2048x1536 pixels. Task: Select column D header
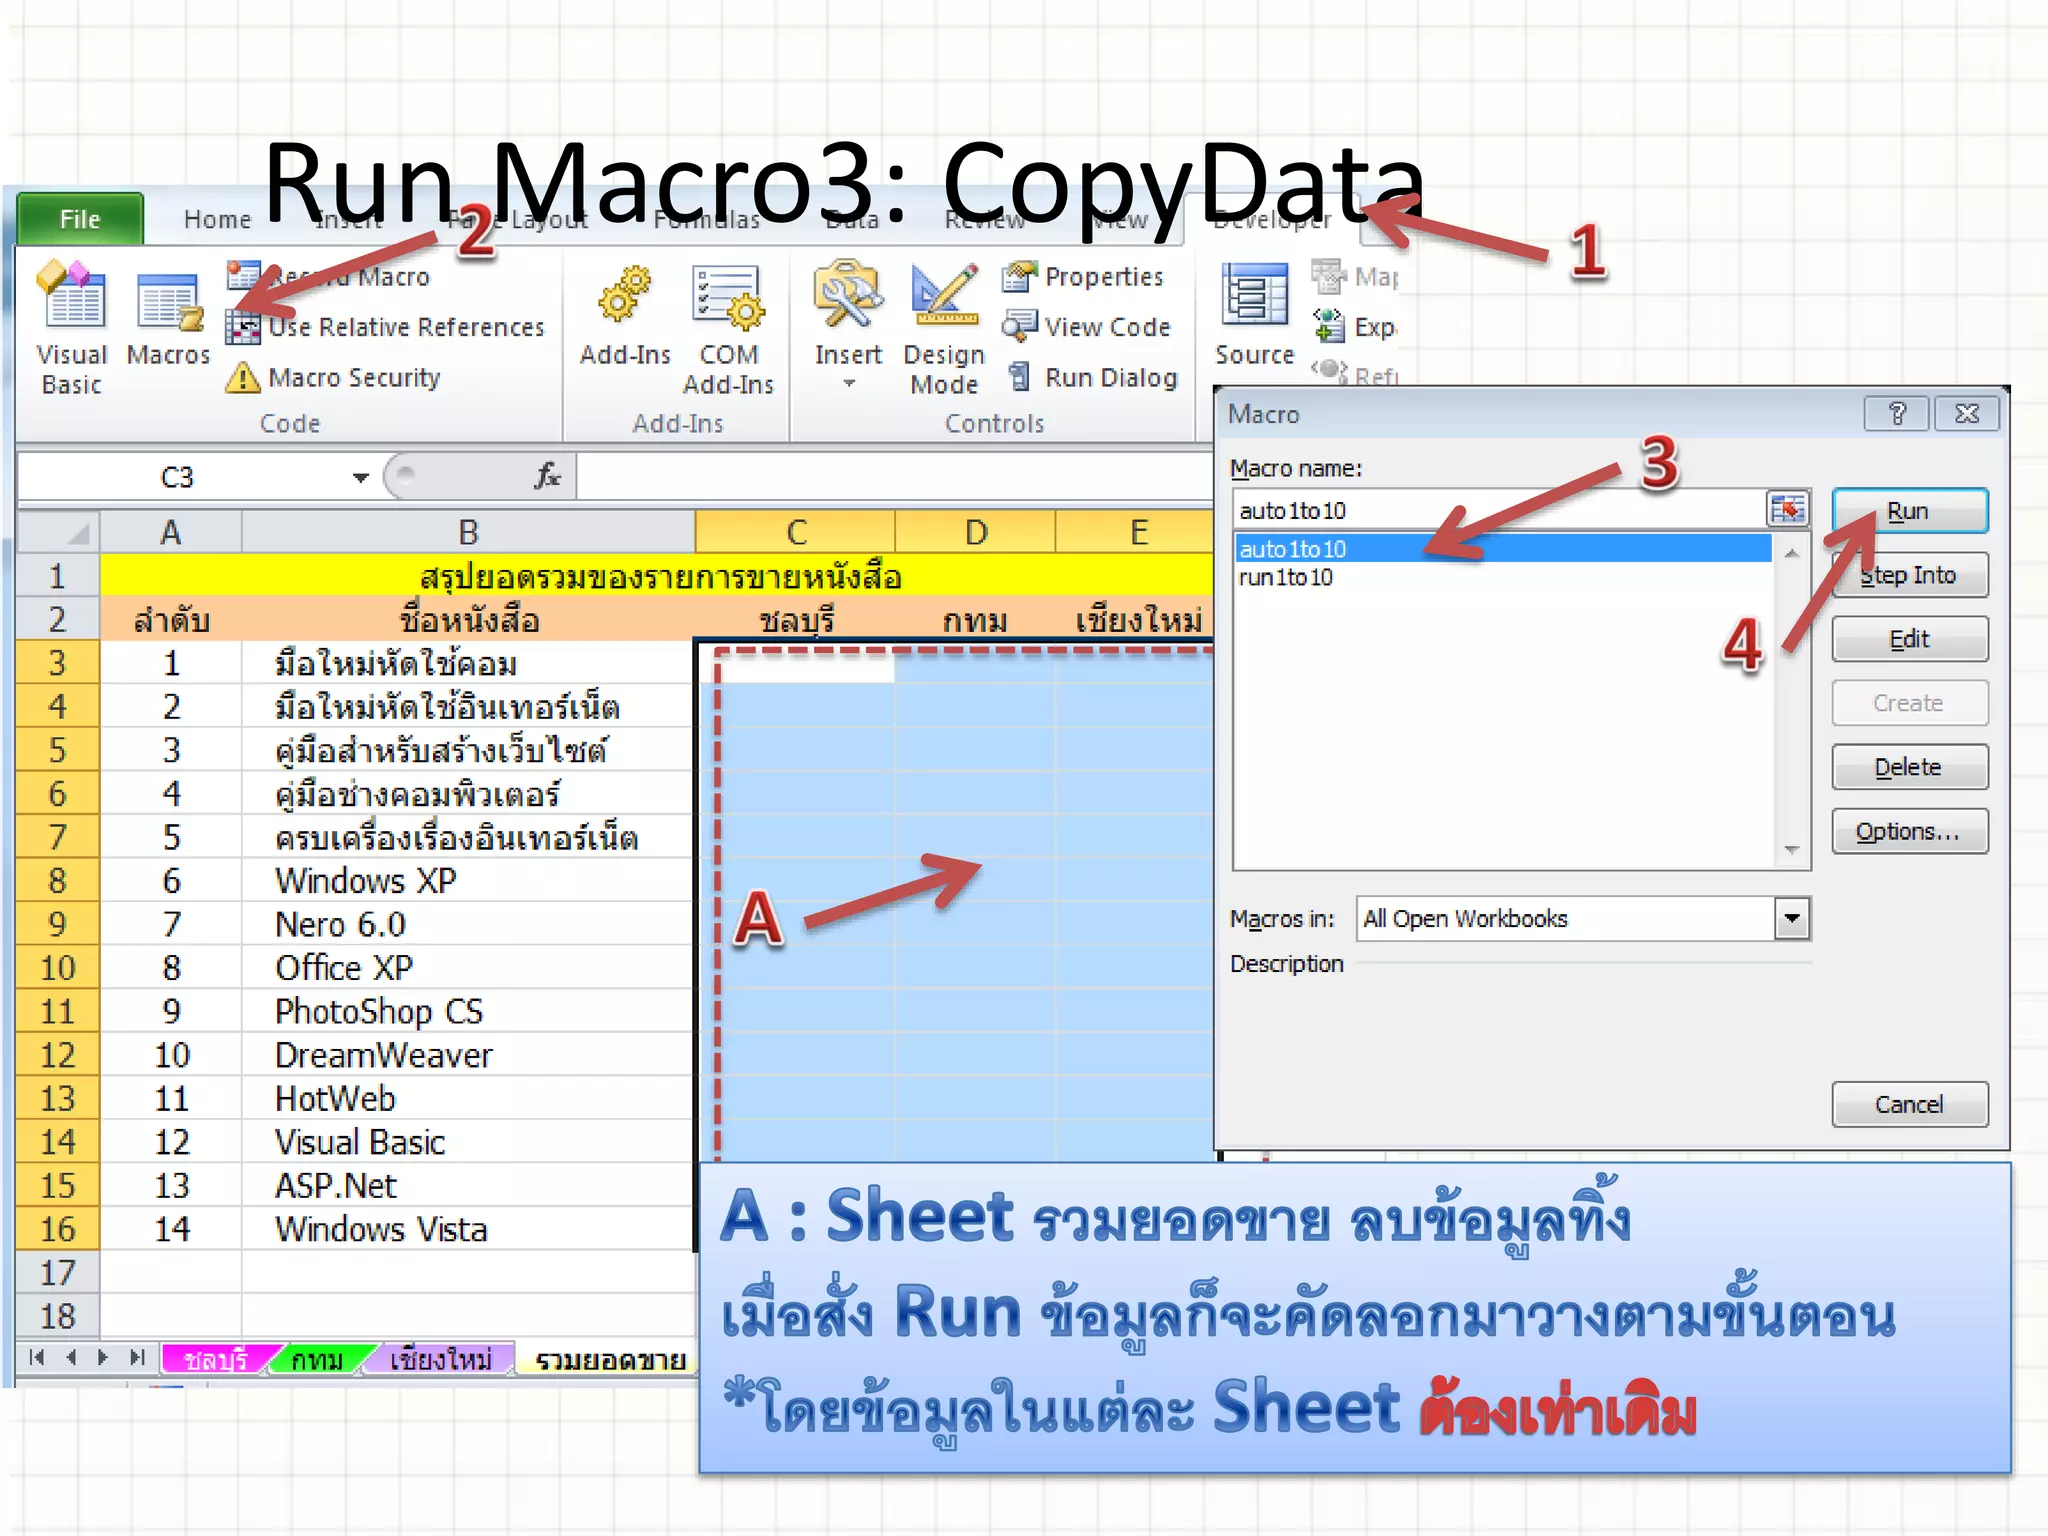point(975,532)
